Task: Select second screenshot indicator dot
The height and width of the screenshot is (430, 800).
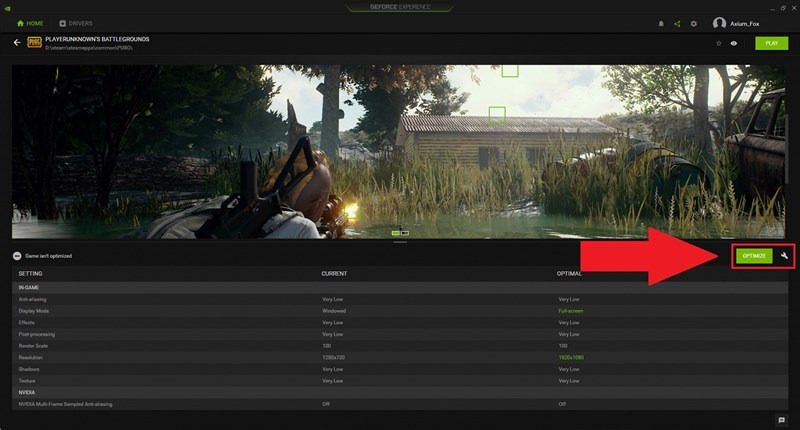Action: 405,233
